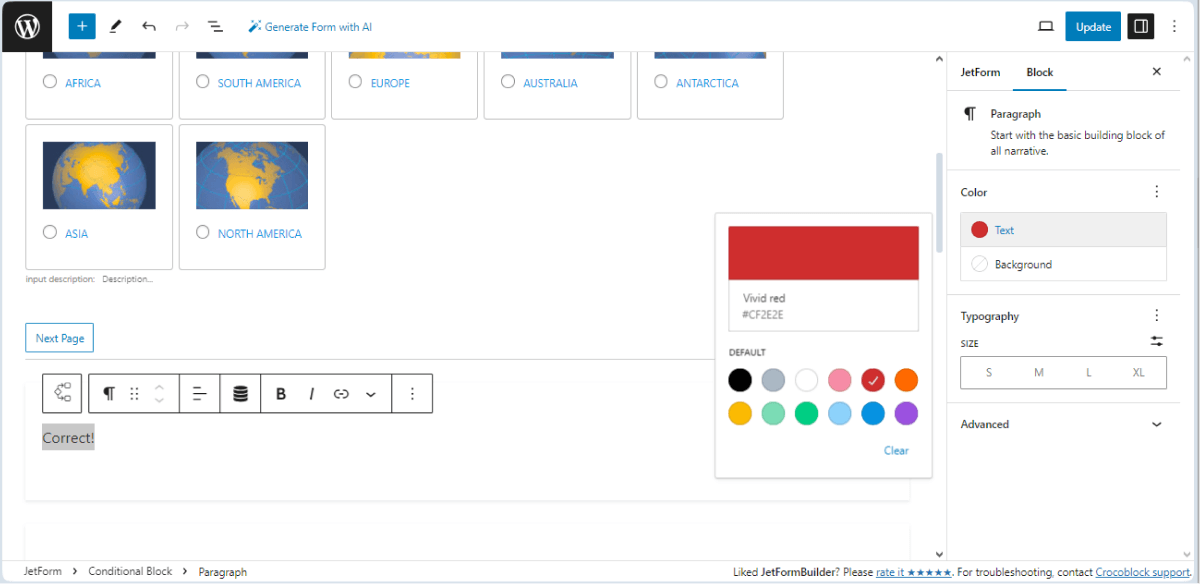Insert a link on selected text
This screenshot has height=584, width=1200.
pos(341,394)
